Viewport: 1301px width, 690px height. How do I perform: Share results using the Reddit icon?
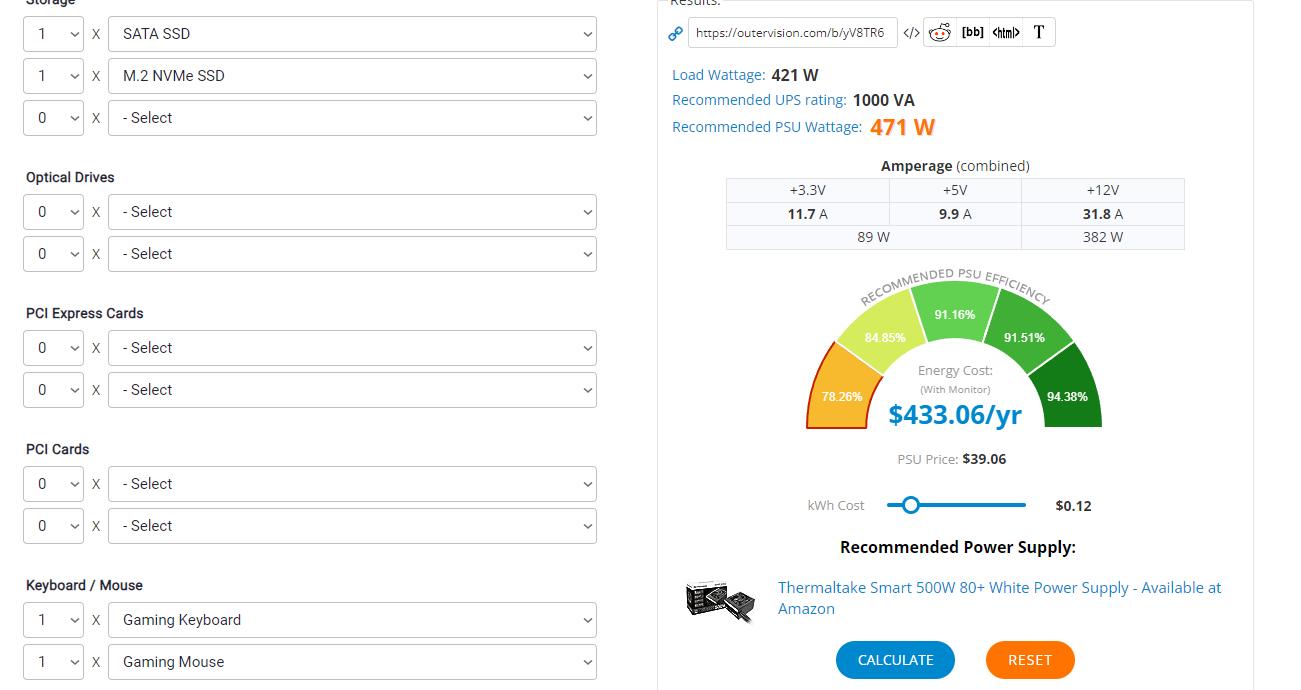(x=939, y=32)
